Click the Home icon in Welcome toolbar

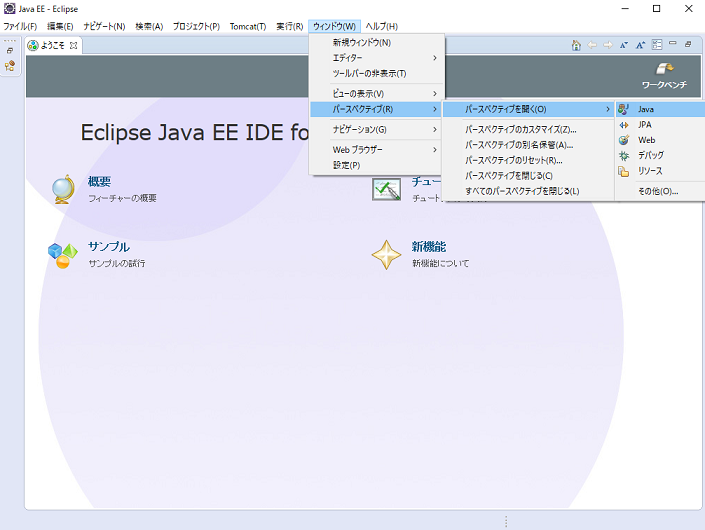pos(576,45)
